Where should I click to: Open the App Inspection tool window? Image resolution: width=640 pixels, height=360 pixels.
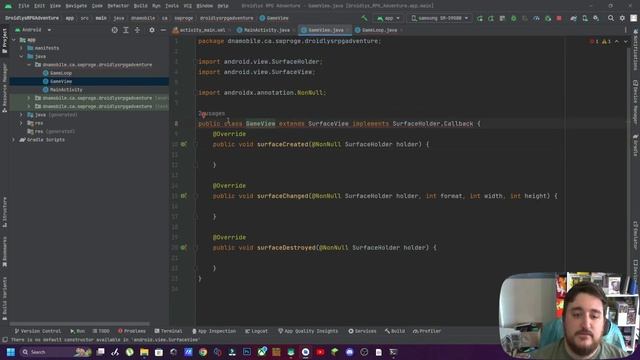point(213,331)
